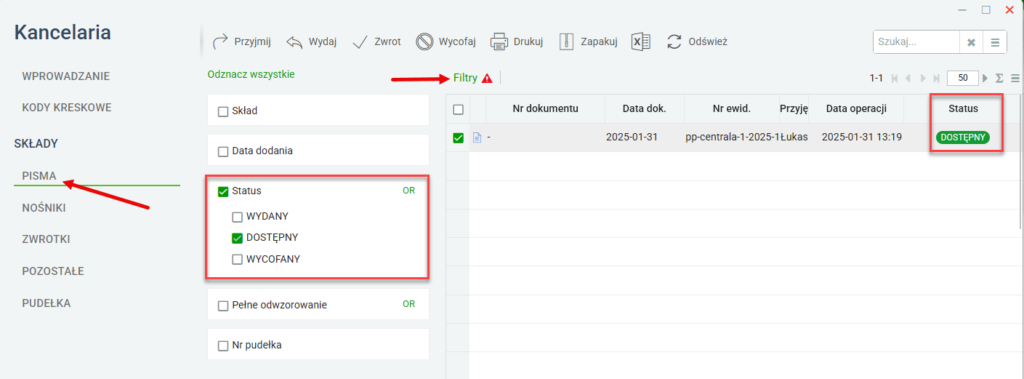Image resolution: width=1024 pixels, height=379 pixels.
Task: Click the SKŁADY section heading
Action: (37, 143)
